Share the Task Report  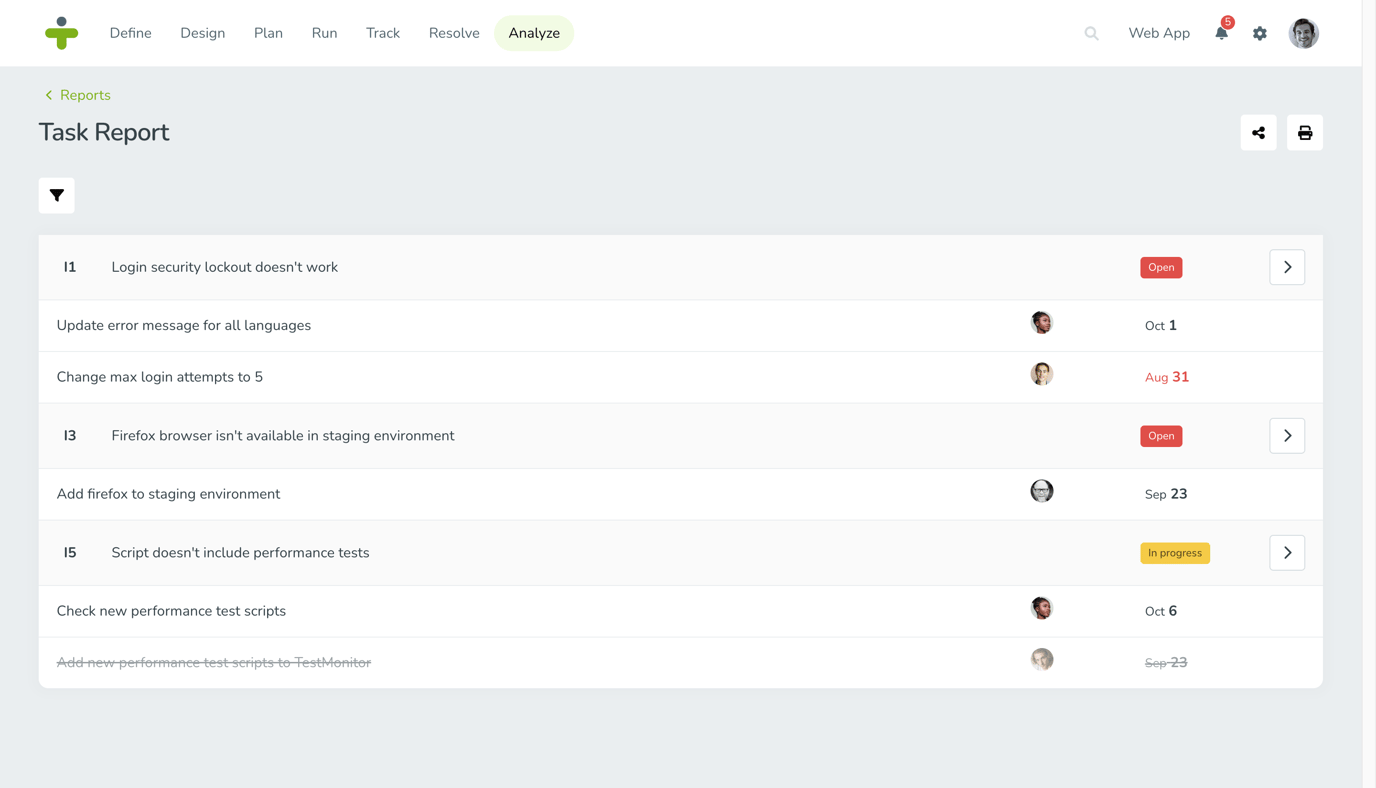click(1258, 133)
